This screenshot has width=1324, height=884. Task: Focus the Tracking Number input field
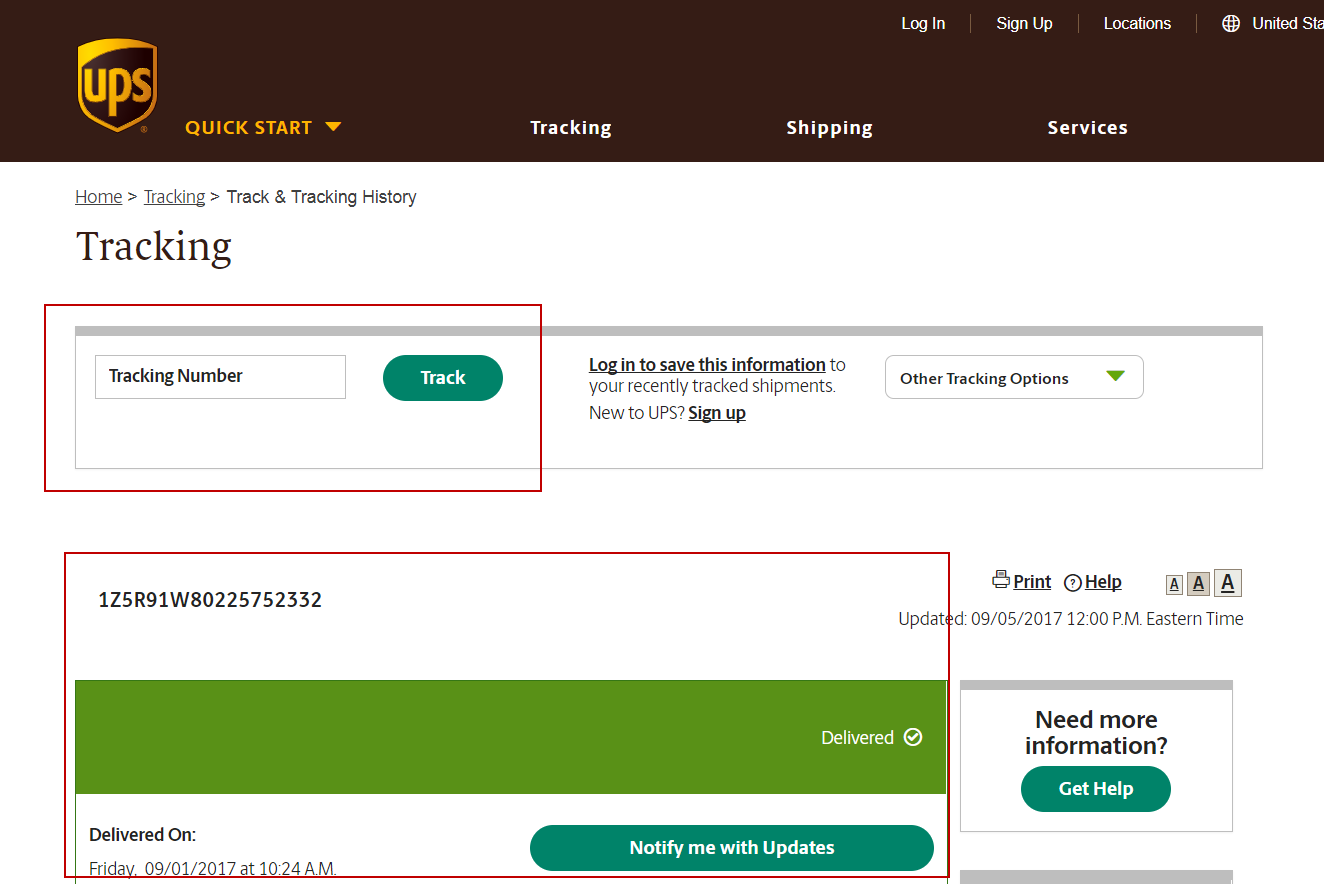(x=220, y=377)
